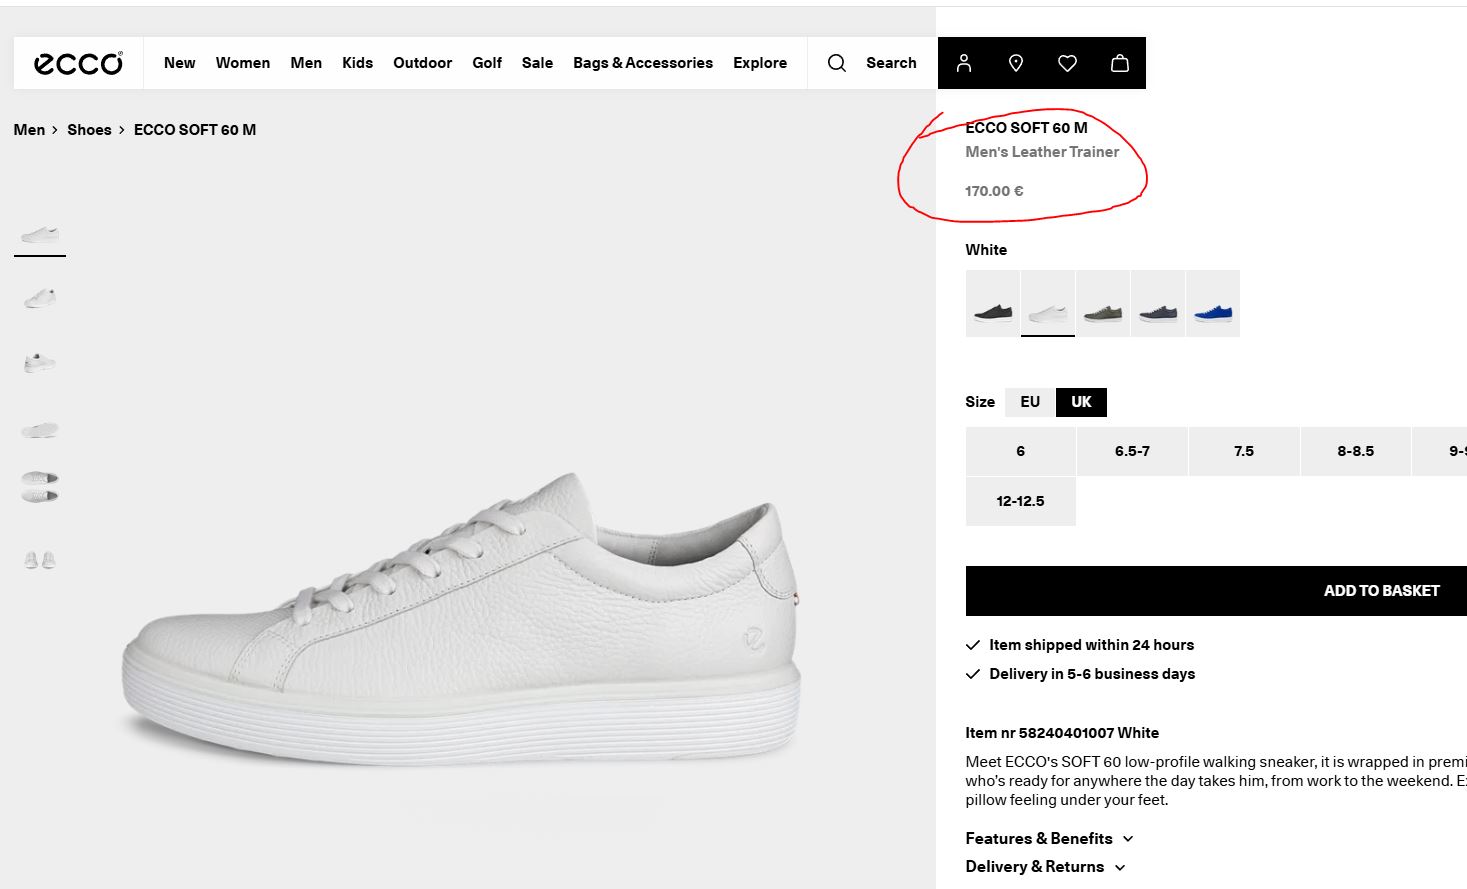
Task: Select the top-and-sole view thumbnail
Action: tap(40, 487)
